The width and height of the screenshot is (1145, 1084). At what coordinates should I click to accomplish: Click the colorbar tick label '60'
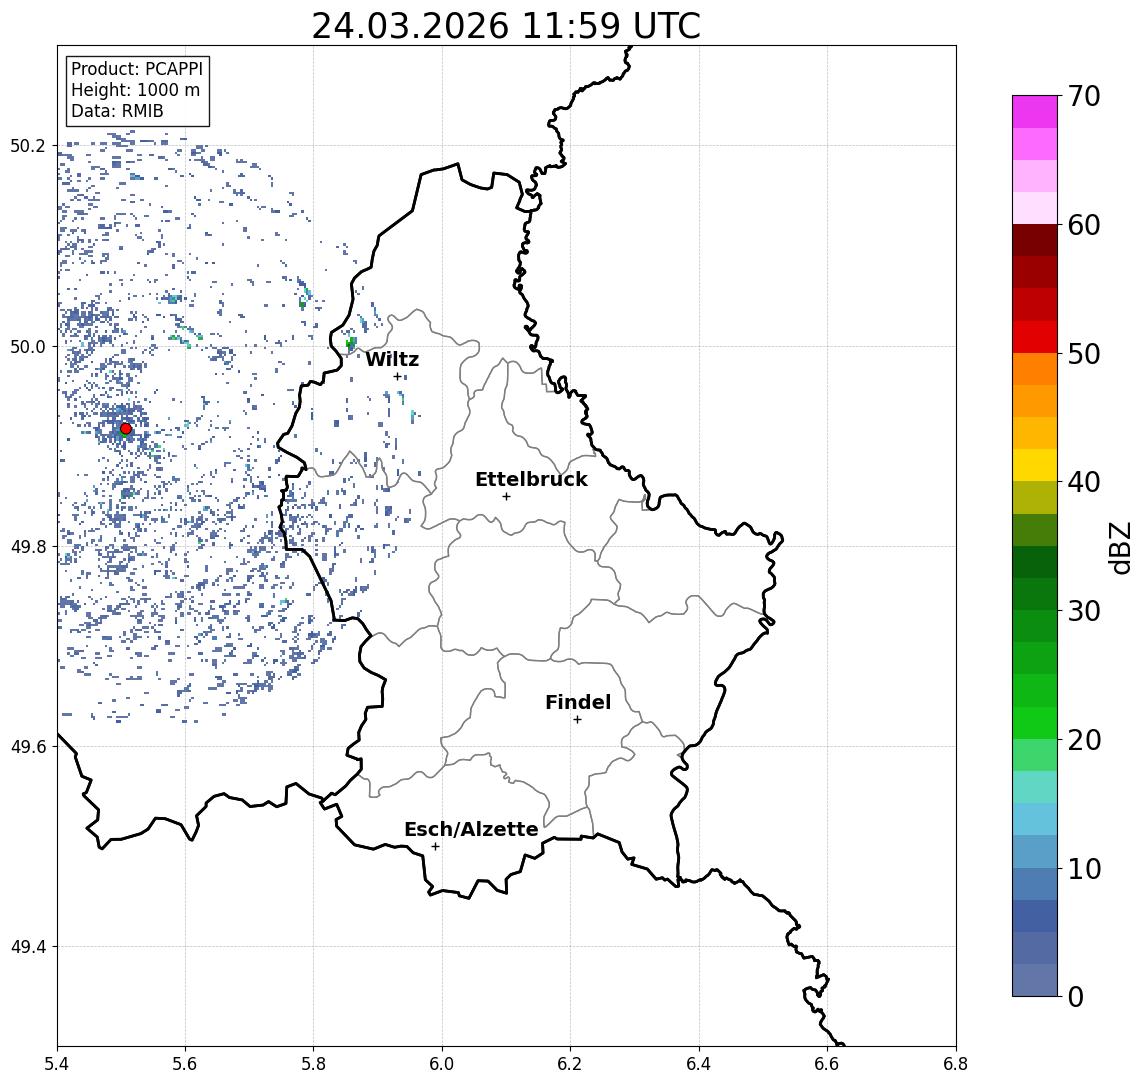1084,225
